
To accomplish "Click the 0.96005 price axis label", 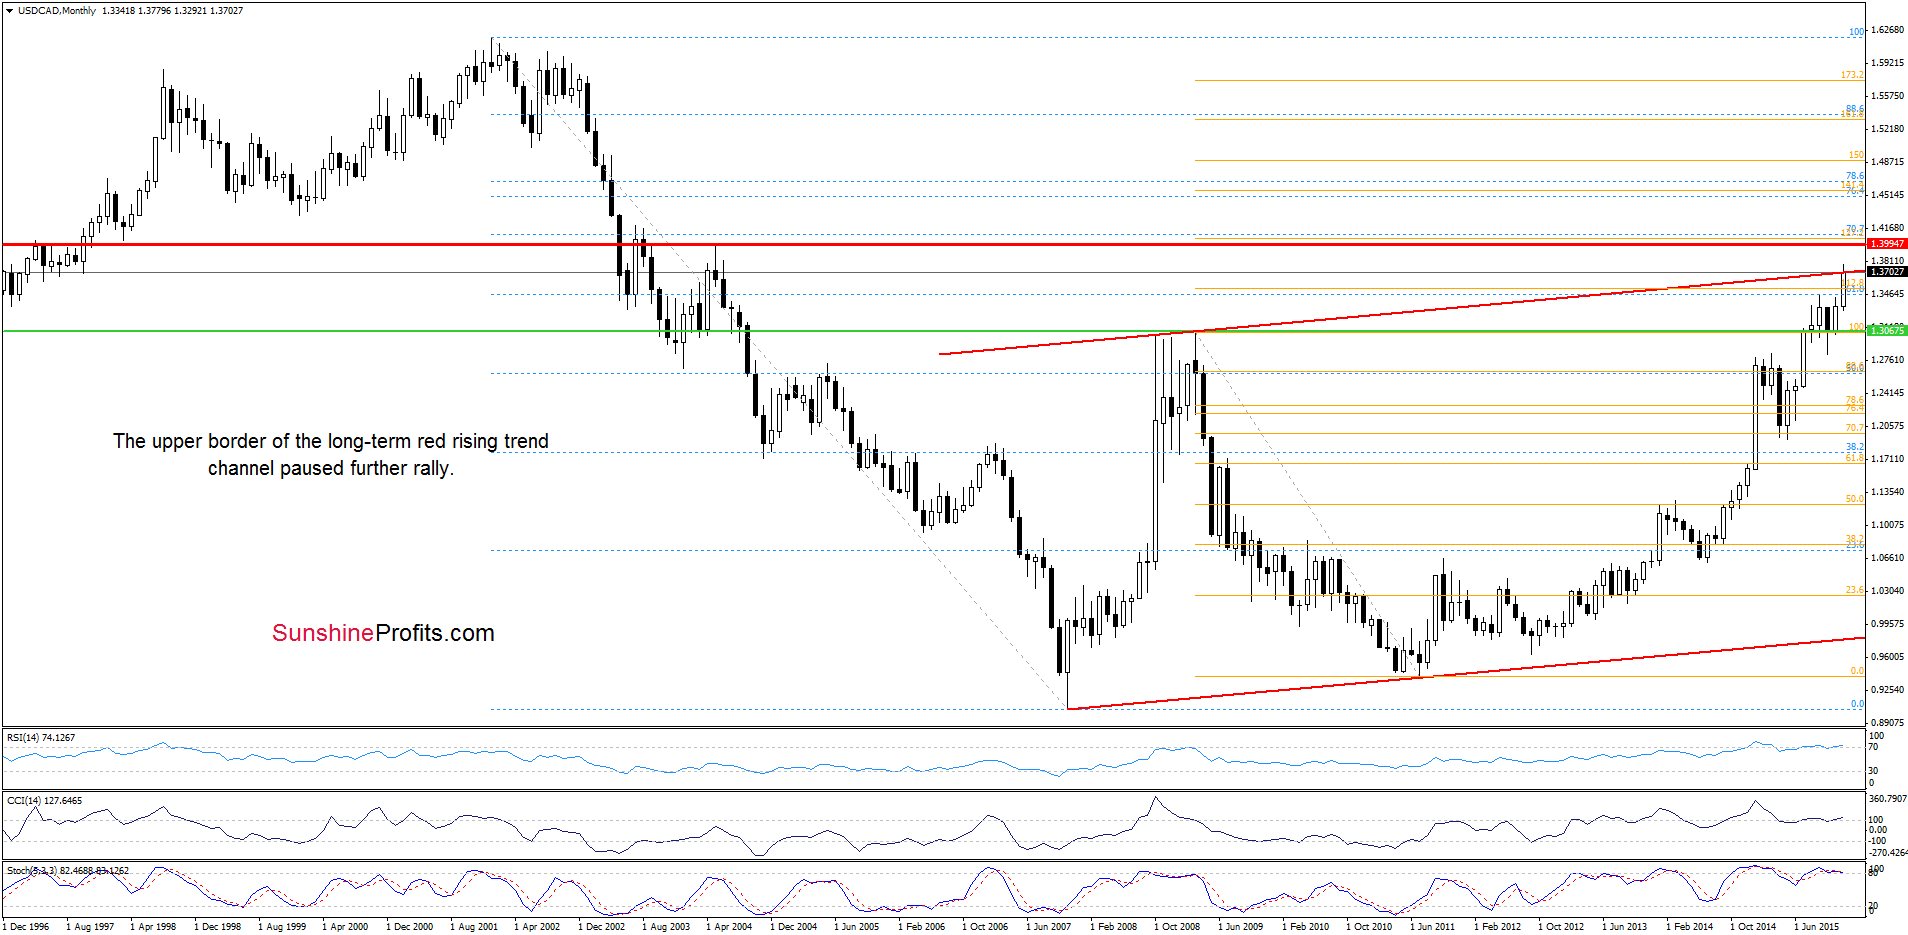I will pyautogui.click(x=1887, y=657).
